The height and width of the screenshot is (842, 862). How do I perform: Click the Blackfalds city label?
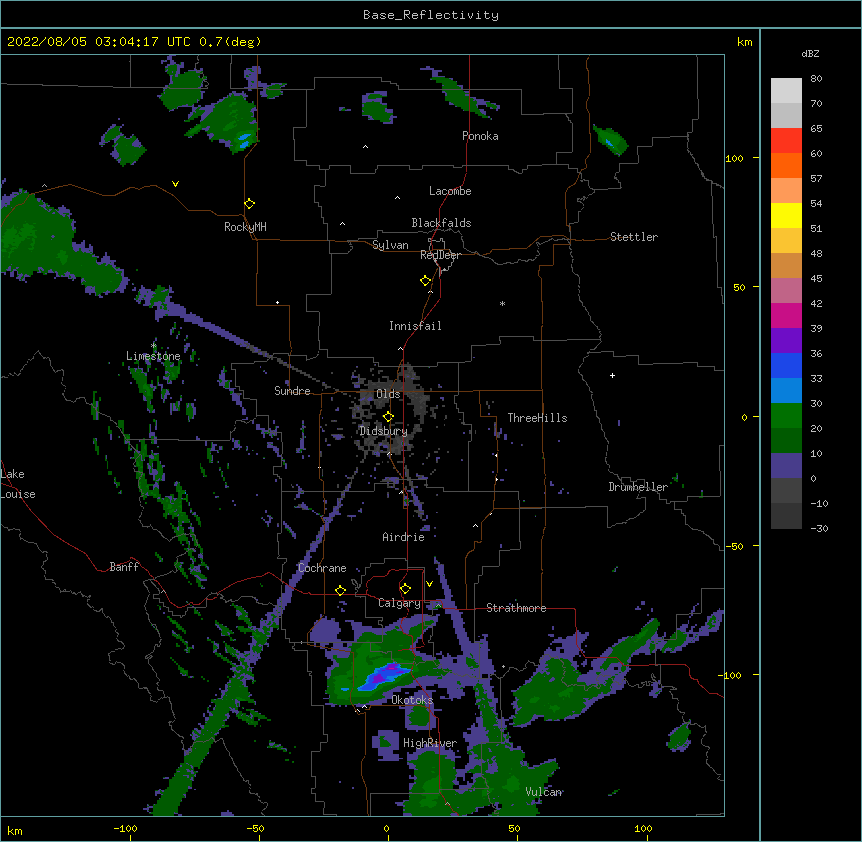point(441,223)
